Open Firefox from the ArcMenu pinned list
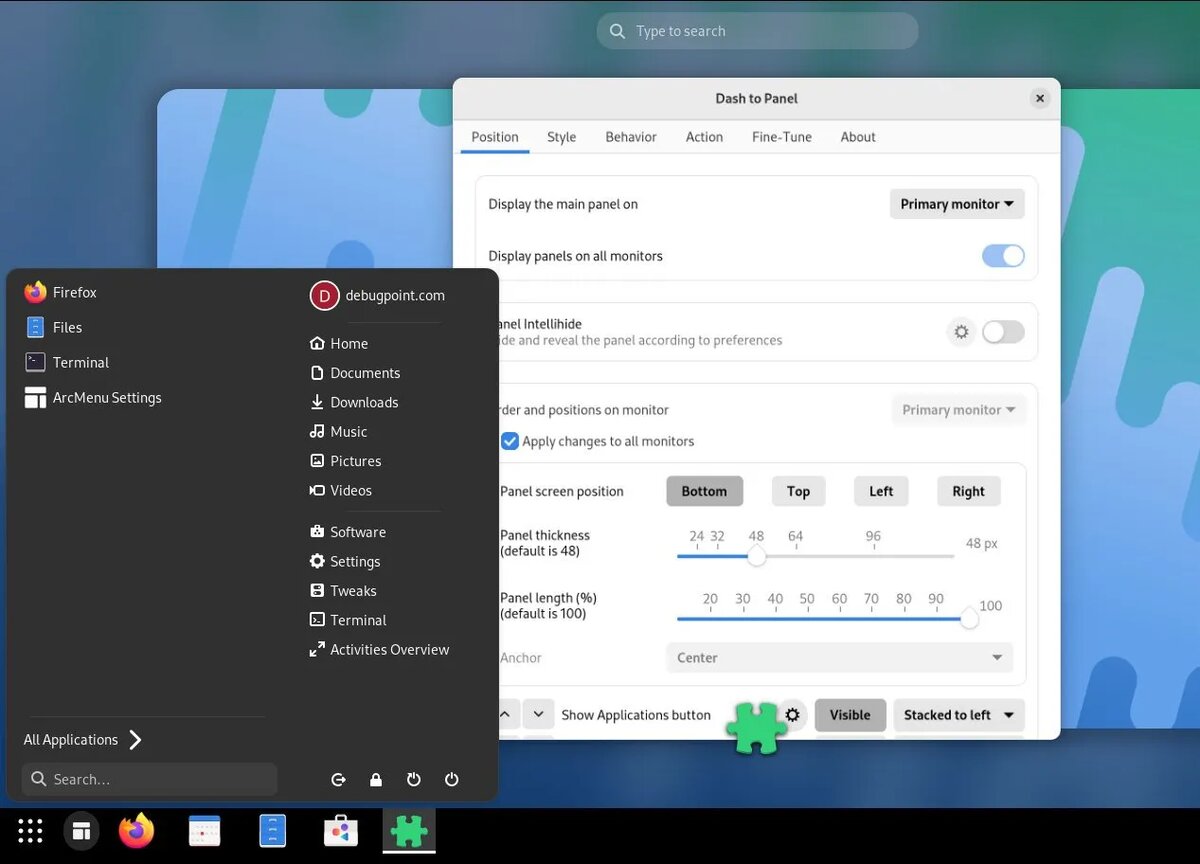Viewport: 1200px width, 864px height. pos(61,292)
